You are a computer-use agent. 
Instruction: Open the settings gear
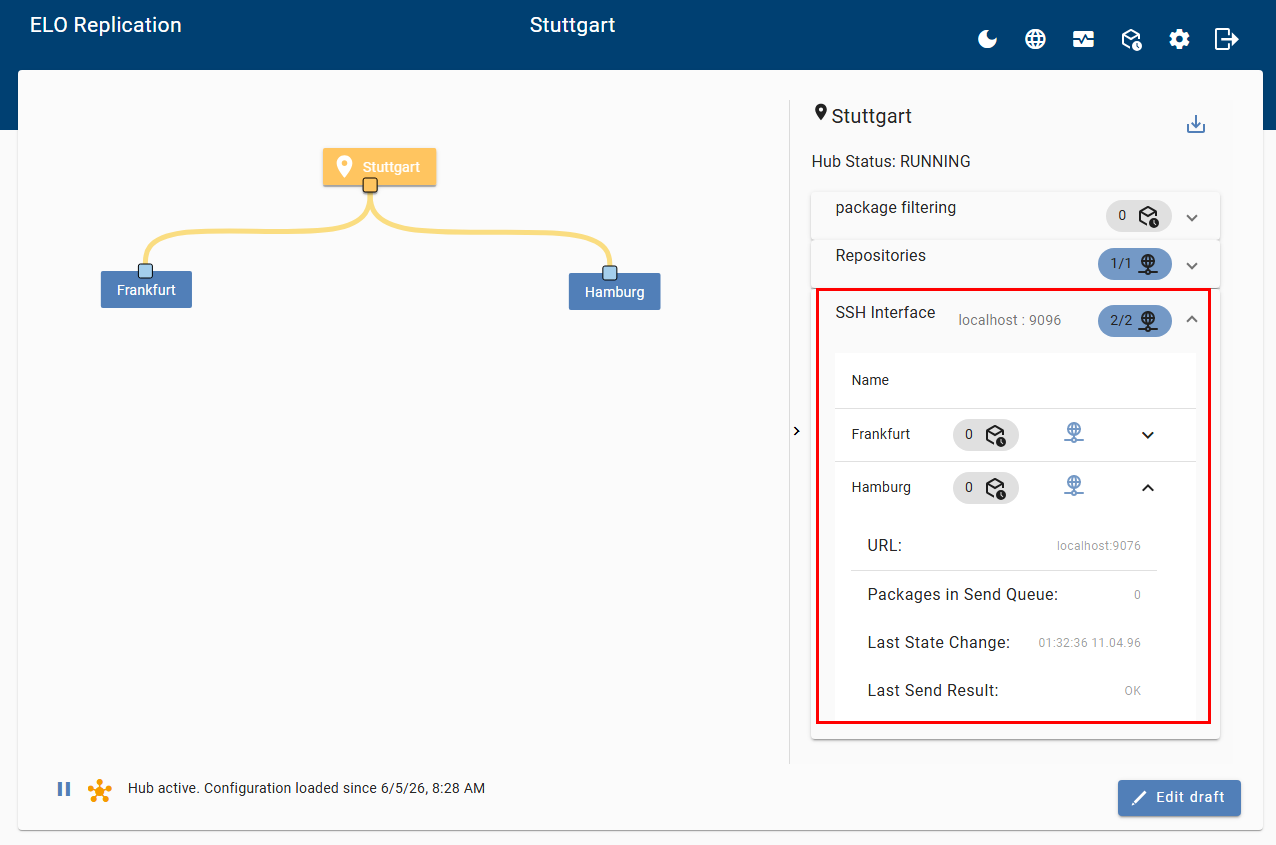[x=1179, y=39]
